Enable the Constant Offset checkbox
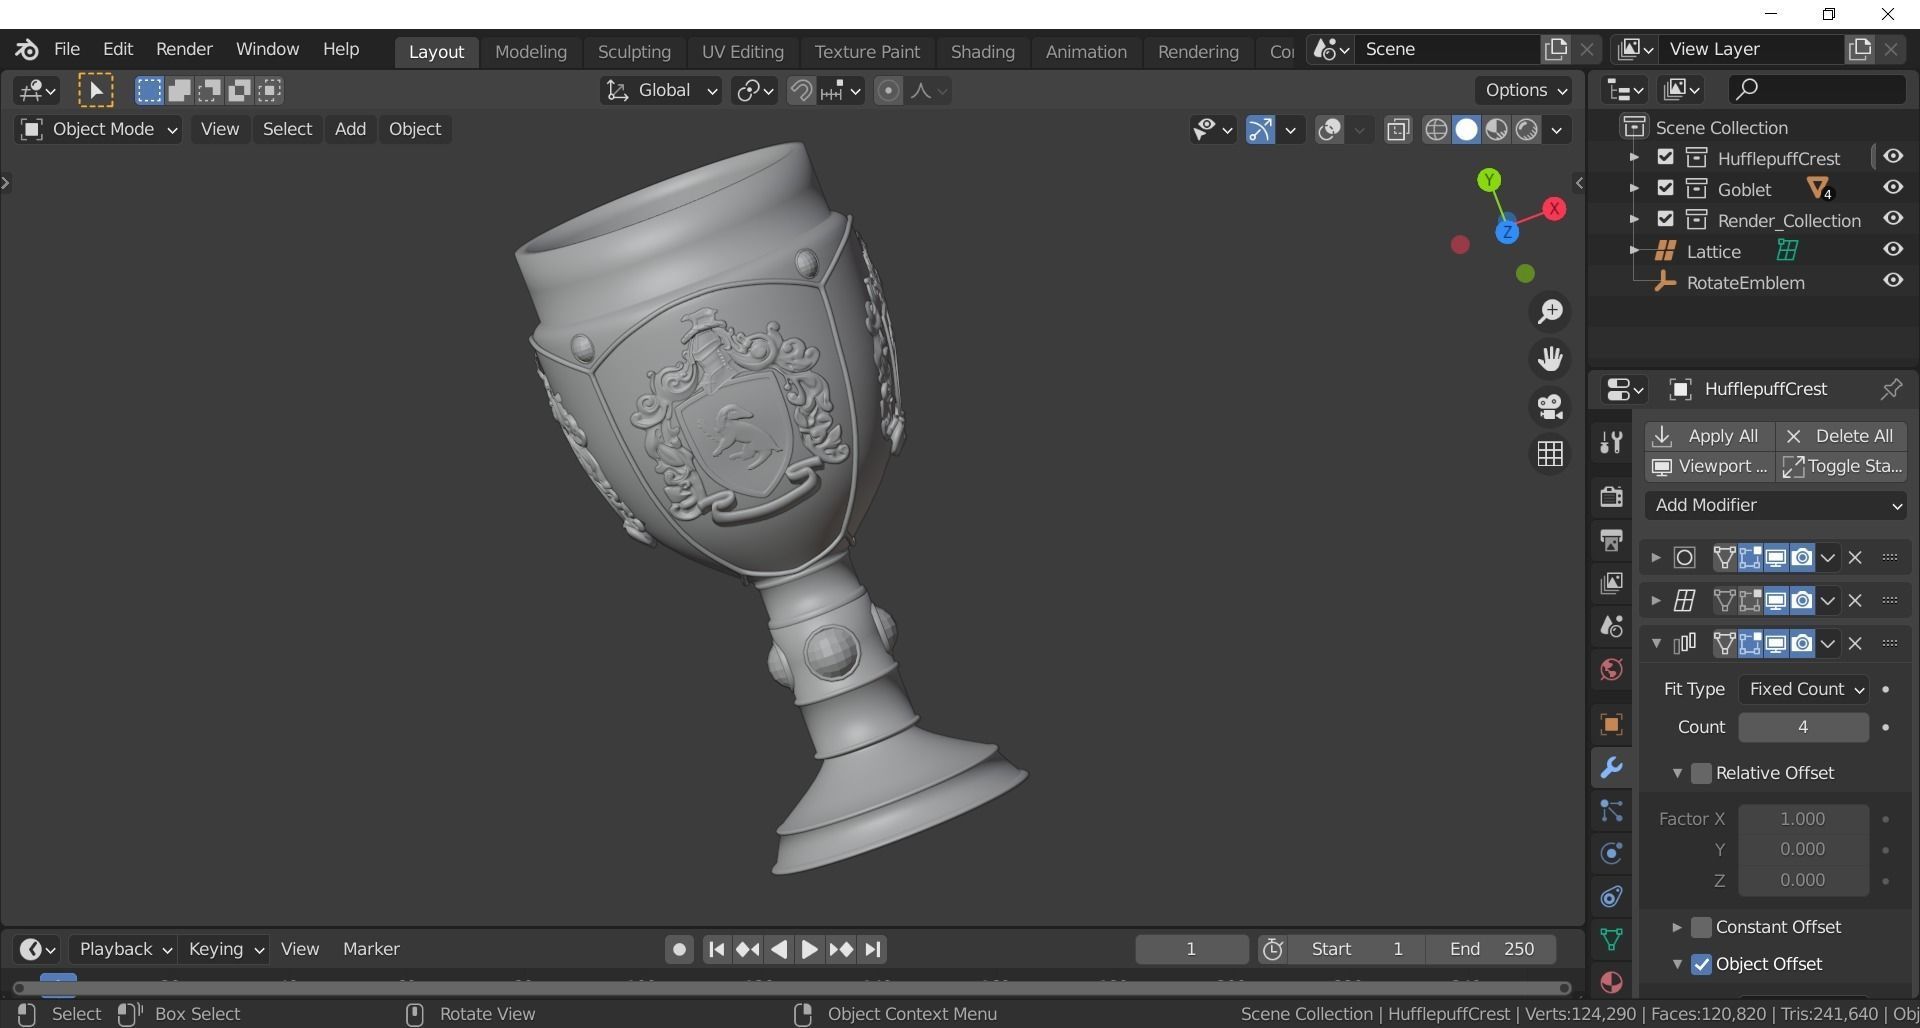This screenshot has height=1028, width=1920. (x=1701, y=927)
